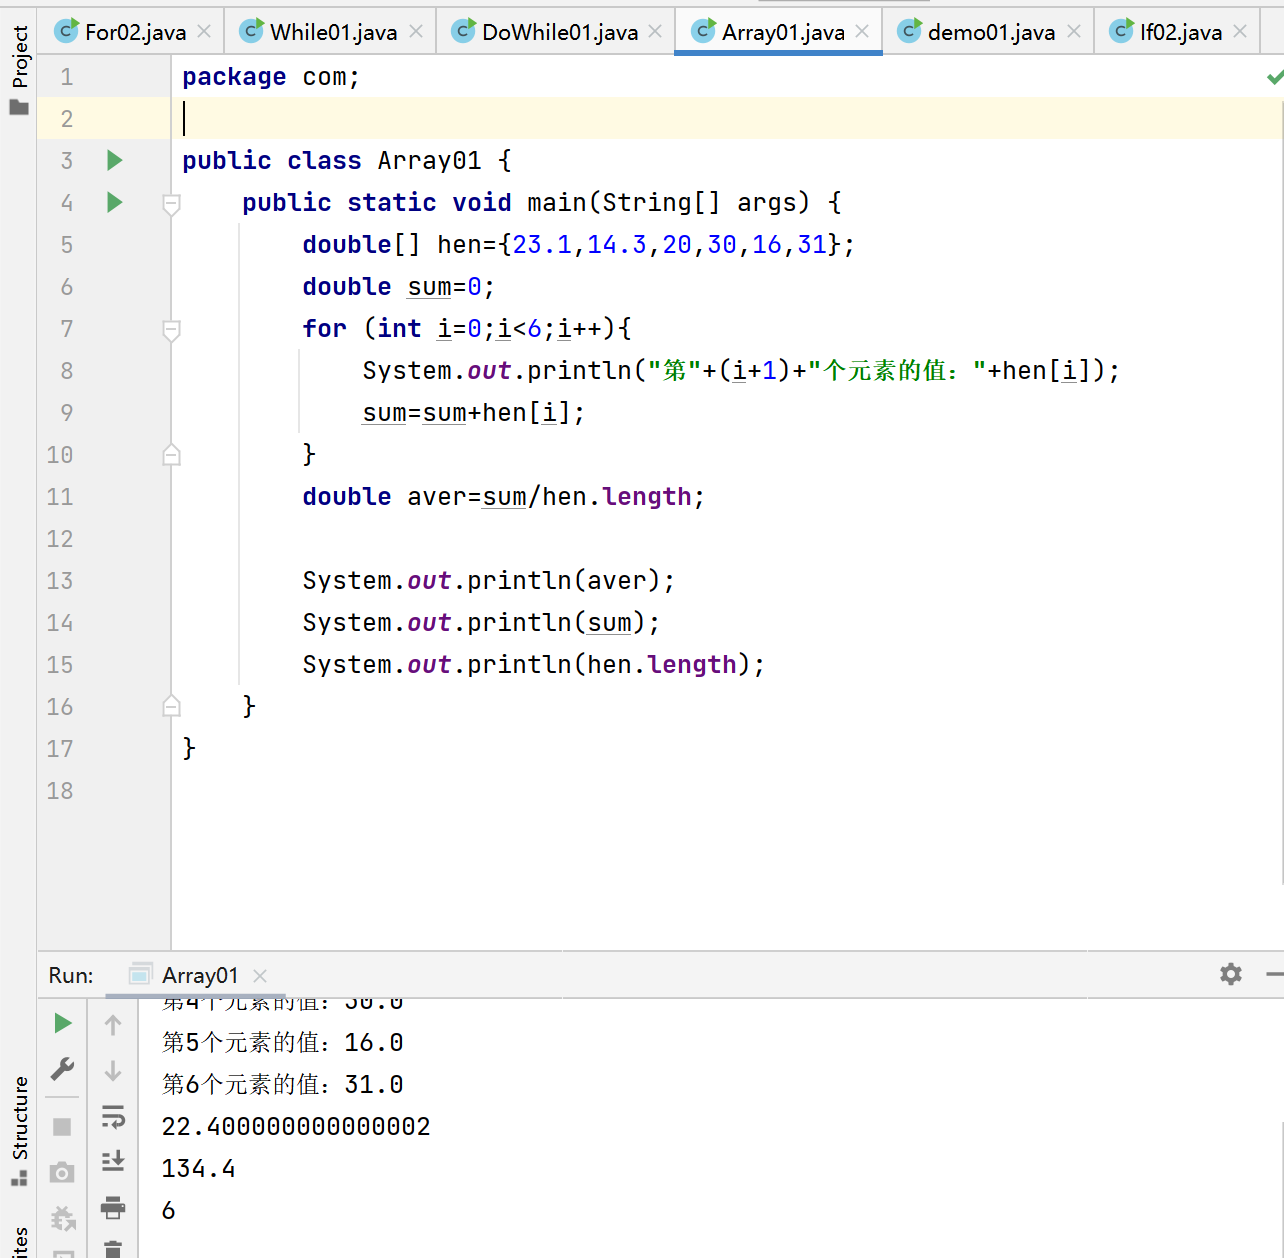Activate the Array01.java editor tab
Image resolution: width=1284 pixels, height=1258 pixels.
click(779, 32)
